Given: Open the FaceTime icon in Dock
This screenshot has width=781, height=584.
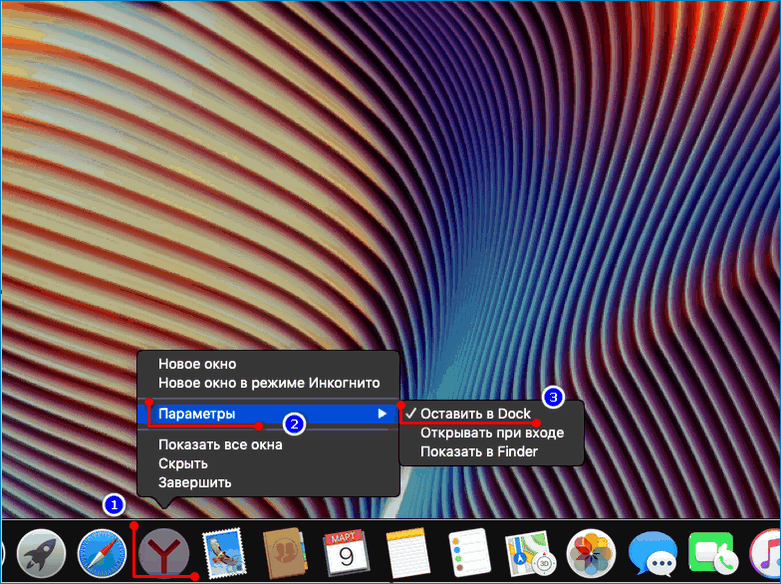Looking at the screenshot, I should [x=713, y=553].
